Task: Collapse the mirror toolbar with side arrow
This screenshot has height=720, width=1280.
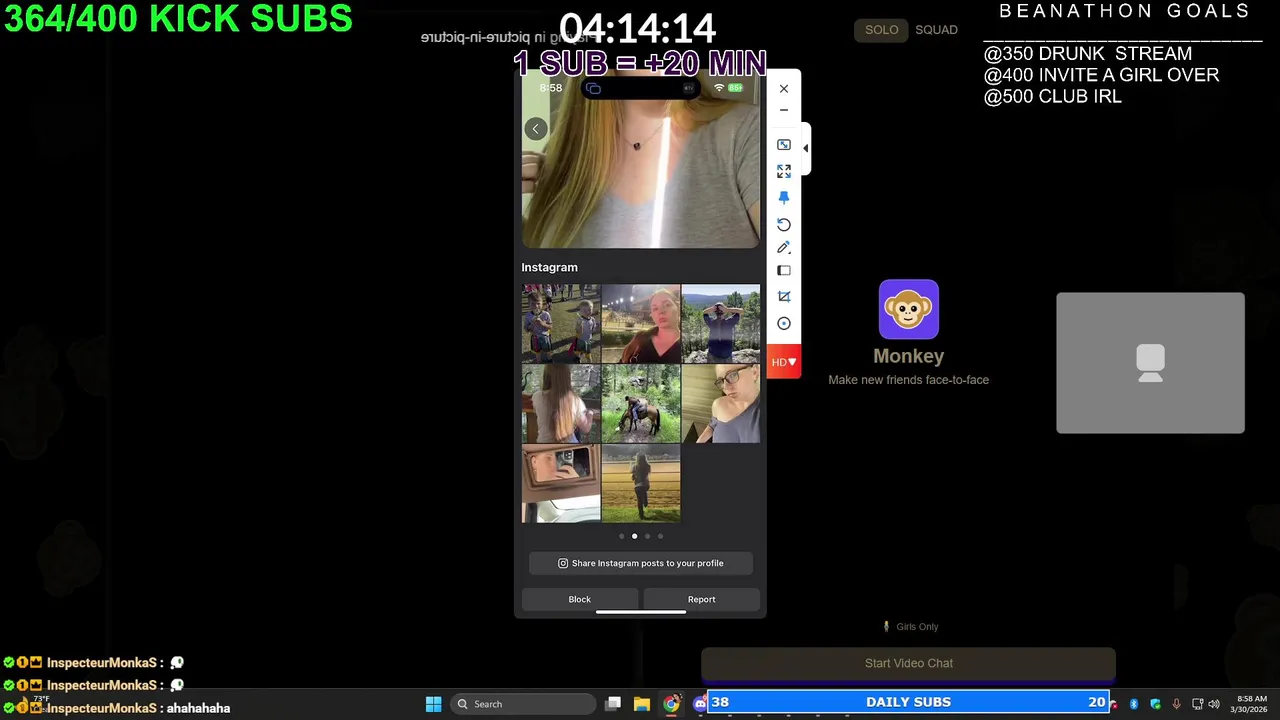Action: point(805,148)
